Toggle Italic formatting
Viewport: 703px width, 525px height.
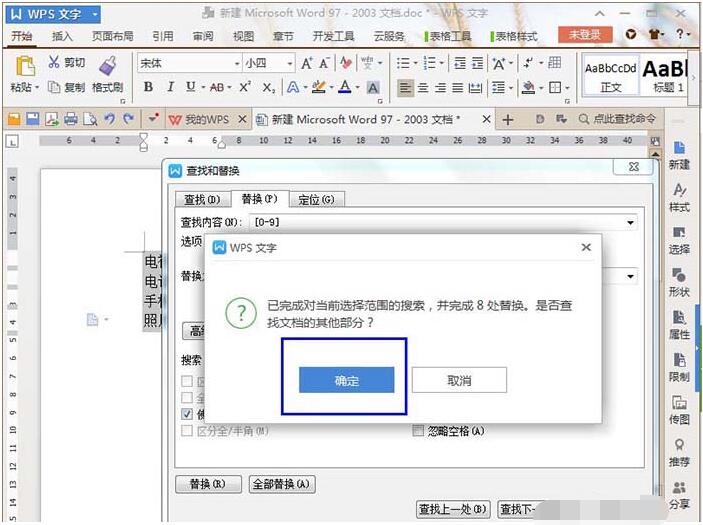(170, 87)
